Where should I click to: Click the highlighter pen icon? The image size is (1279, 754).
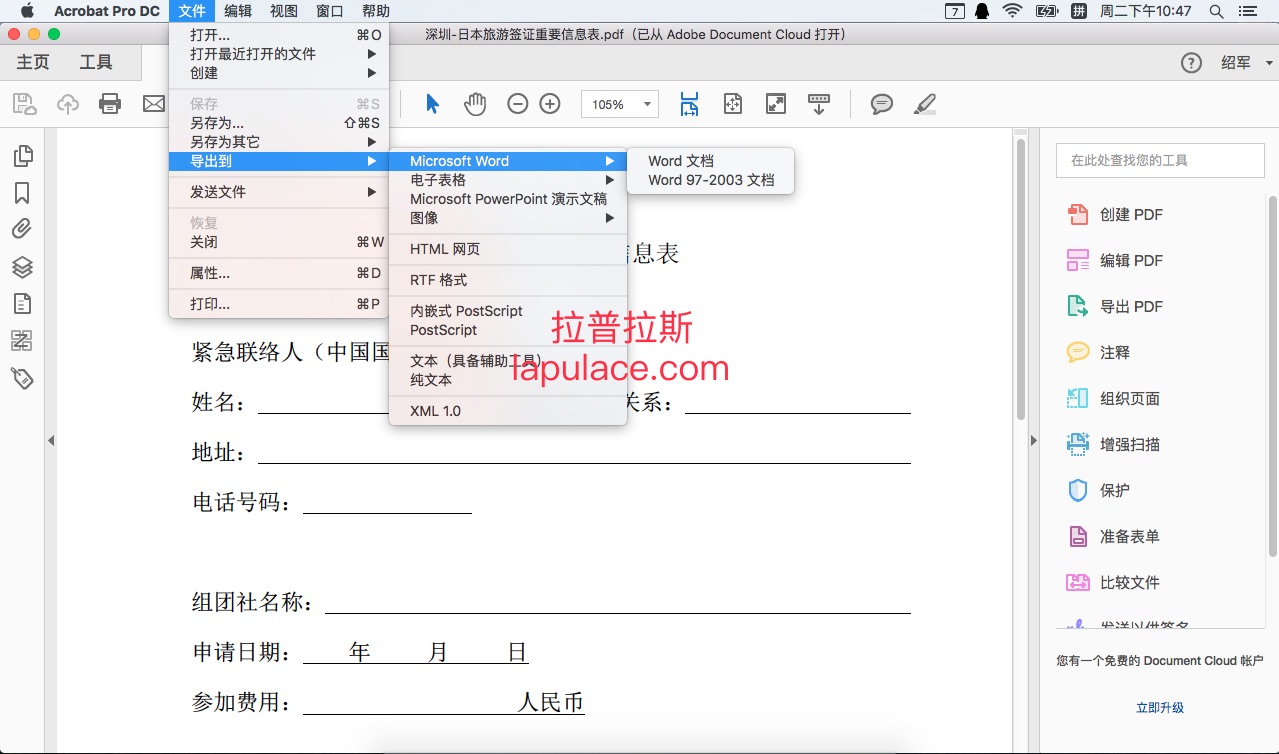925,104
